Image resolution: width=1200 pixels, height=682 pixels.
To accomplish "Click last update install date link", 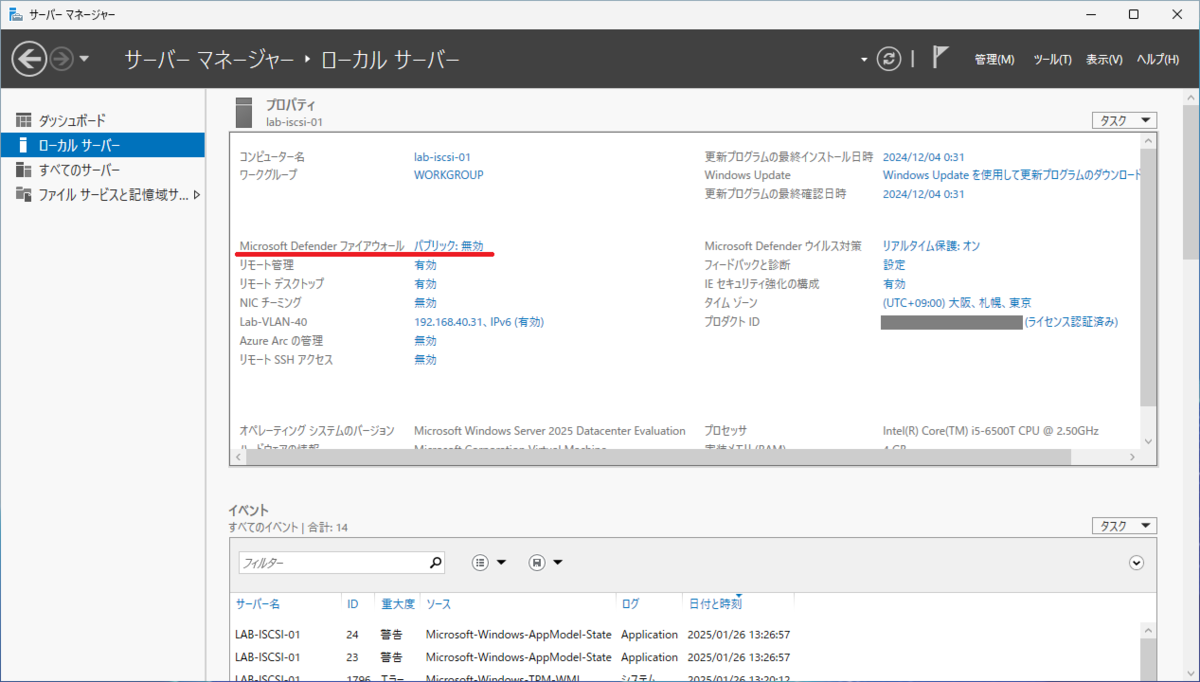I will click(x=923, y=157).
